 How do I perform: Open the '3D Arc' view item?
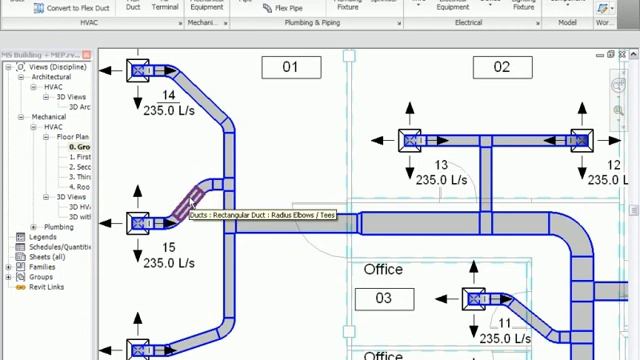coord(80,107)
